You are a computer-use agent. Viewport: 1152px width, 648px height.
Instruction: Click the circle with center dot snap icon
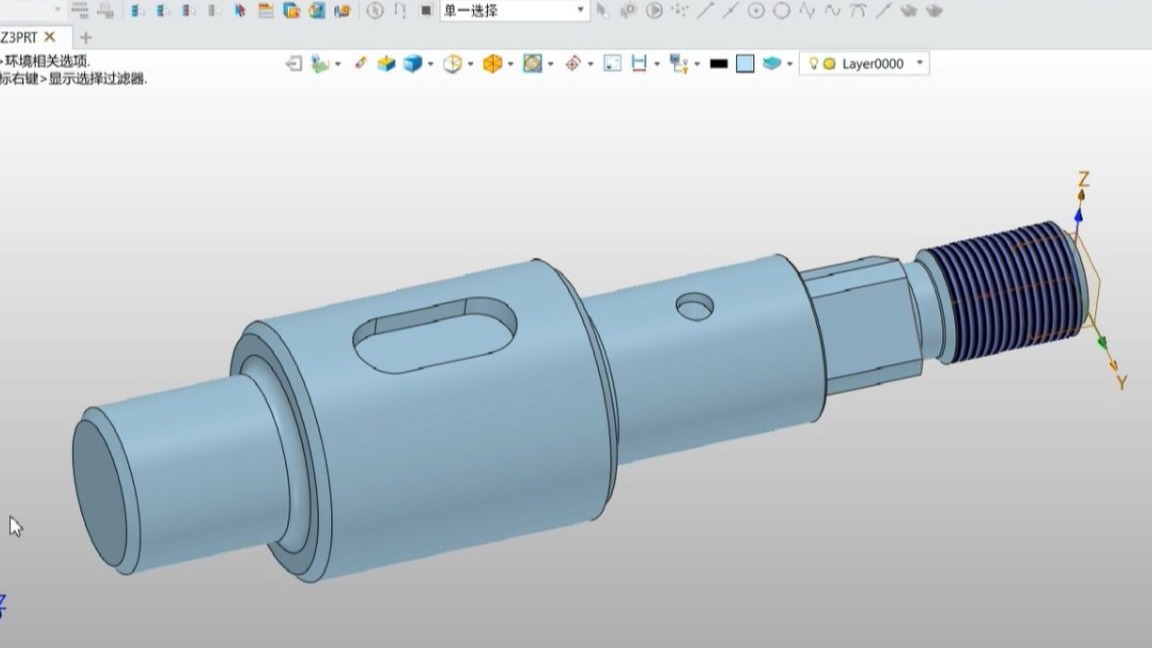click(756, 10)
